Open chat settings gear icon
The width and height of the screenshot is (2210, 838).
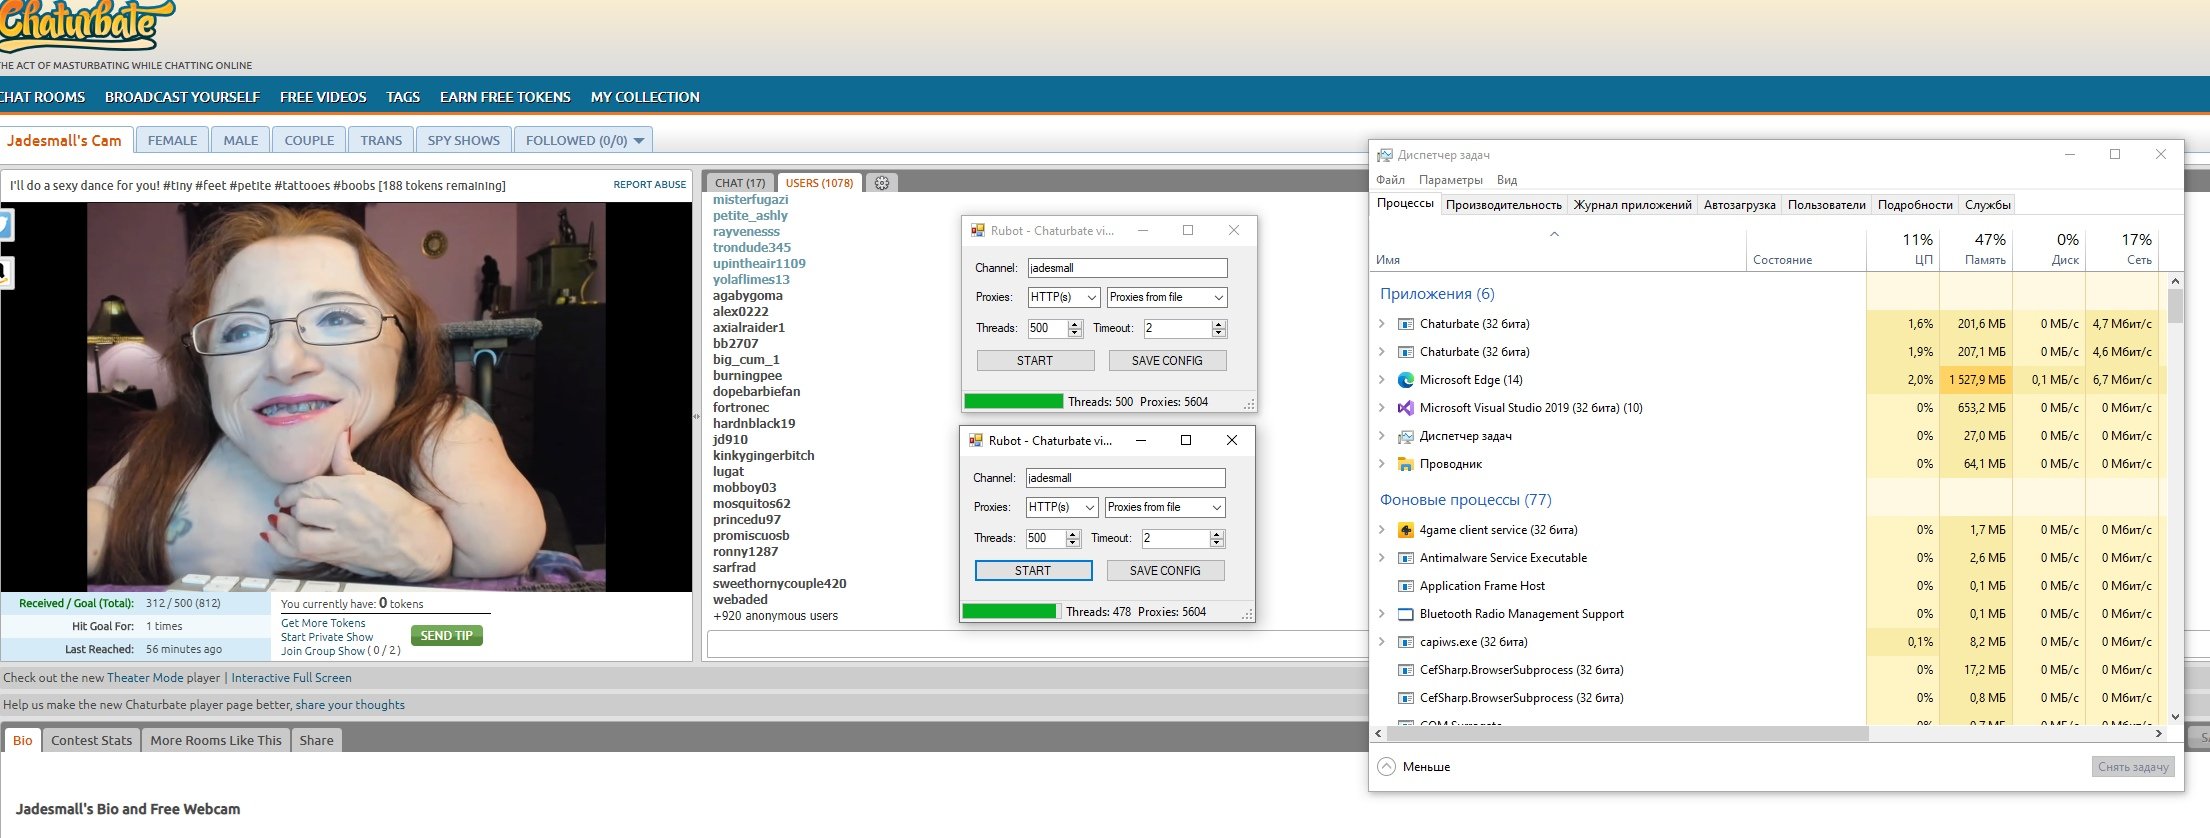pyautogui.click(x=881, y=183)
